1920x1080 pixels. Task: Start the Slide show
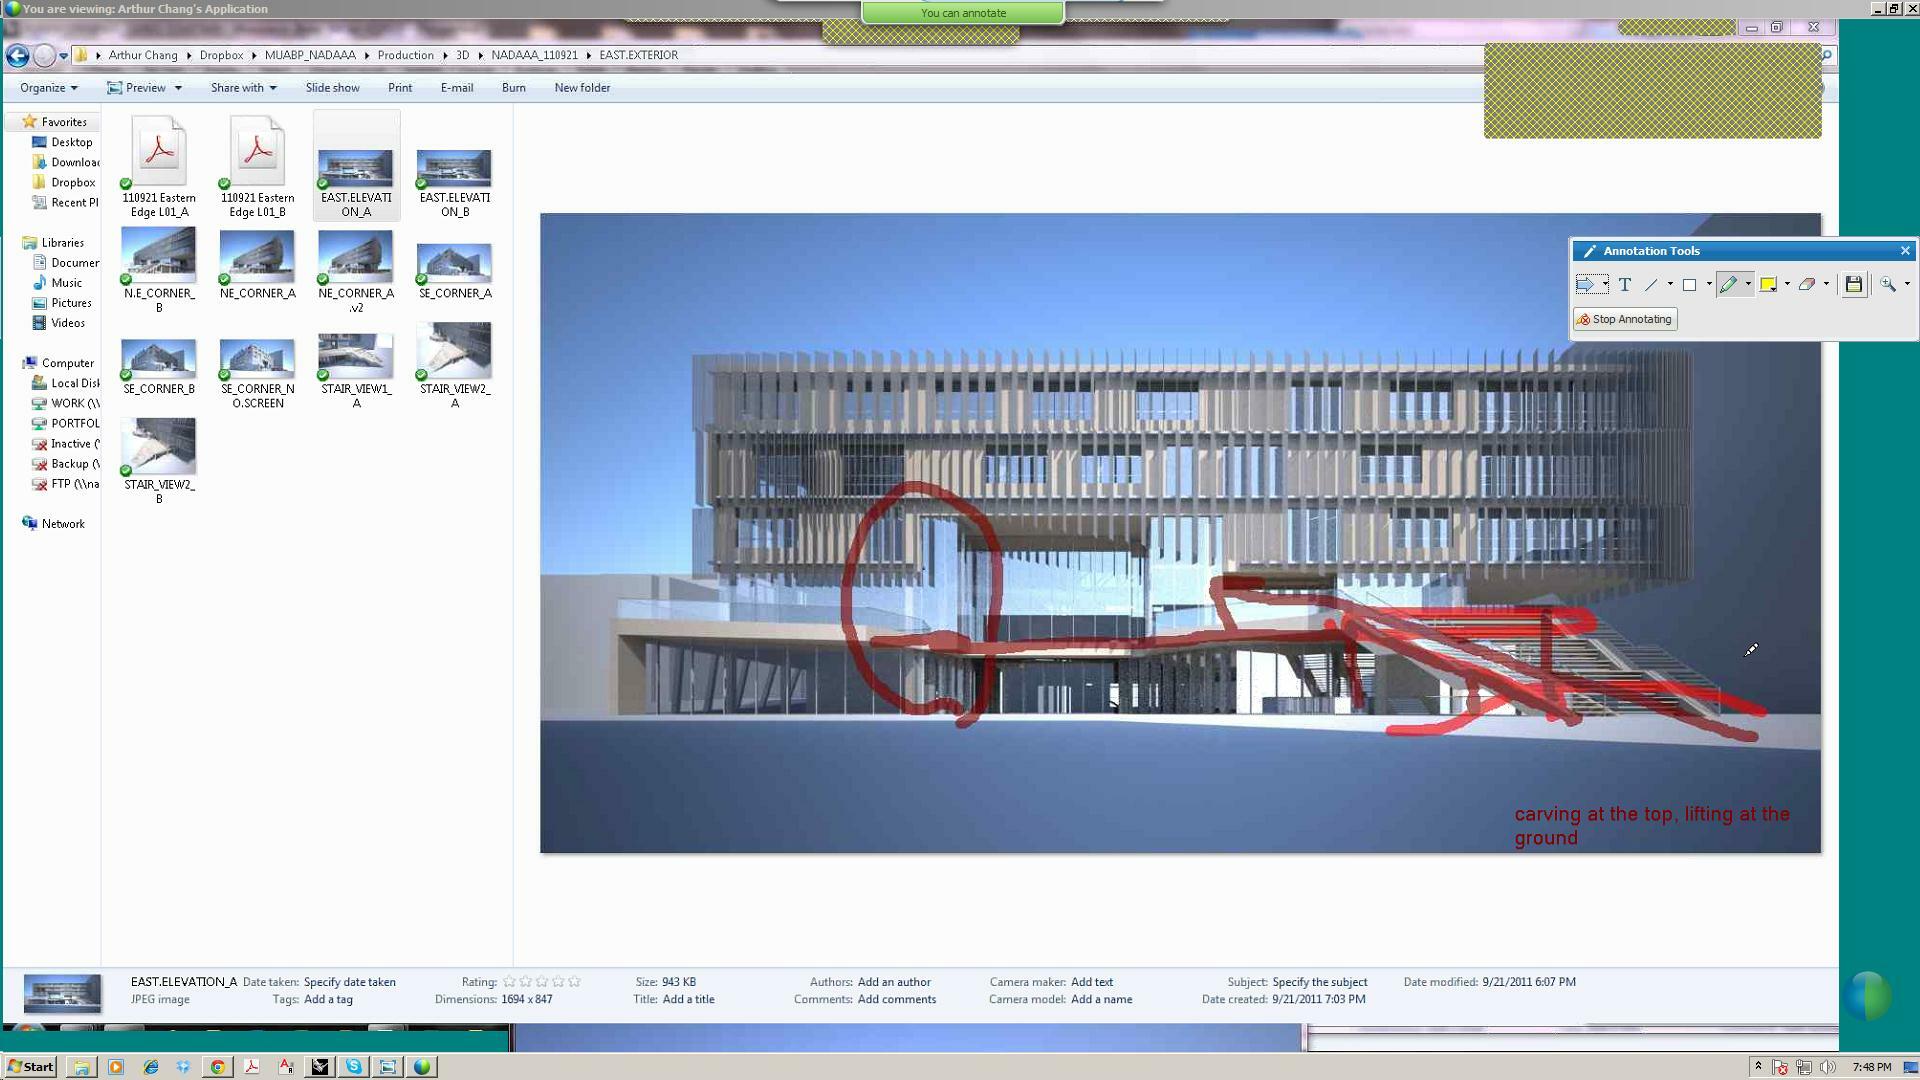tap(332, 88)
